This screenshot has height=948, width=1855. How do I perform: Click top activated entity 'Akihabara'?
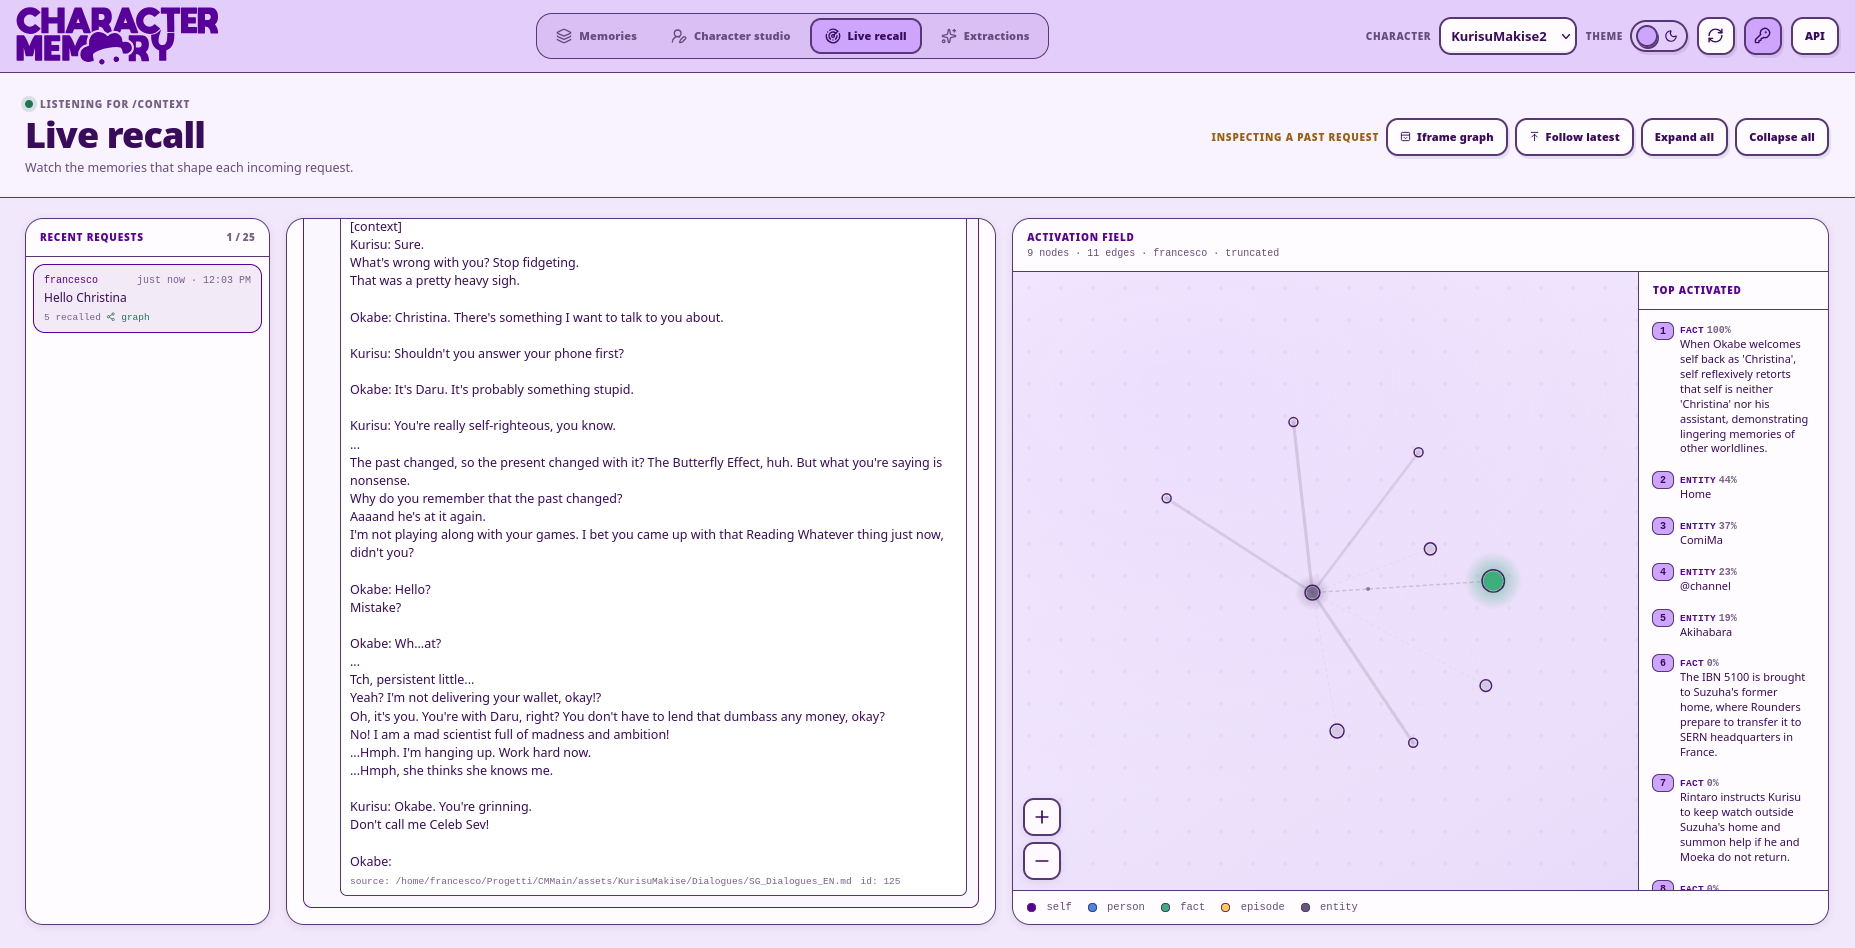click(1733, 625)
